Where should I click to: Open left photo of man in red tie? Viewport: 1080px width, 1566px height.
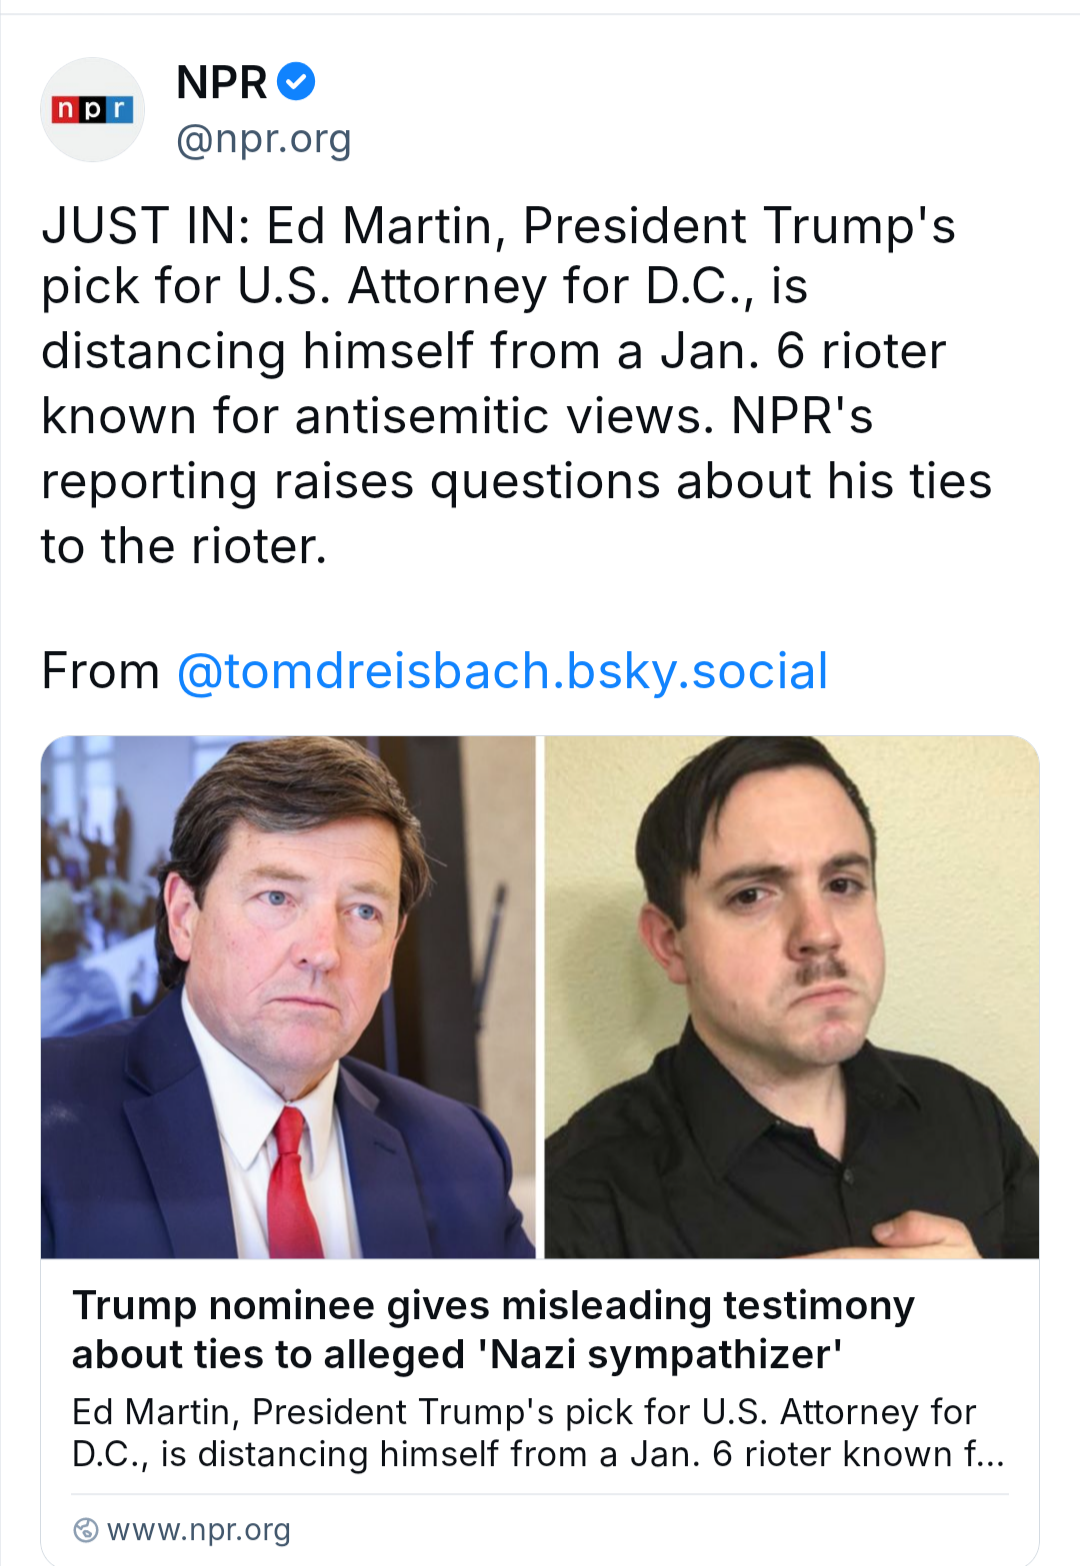tap(288, 997)
